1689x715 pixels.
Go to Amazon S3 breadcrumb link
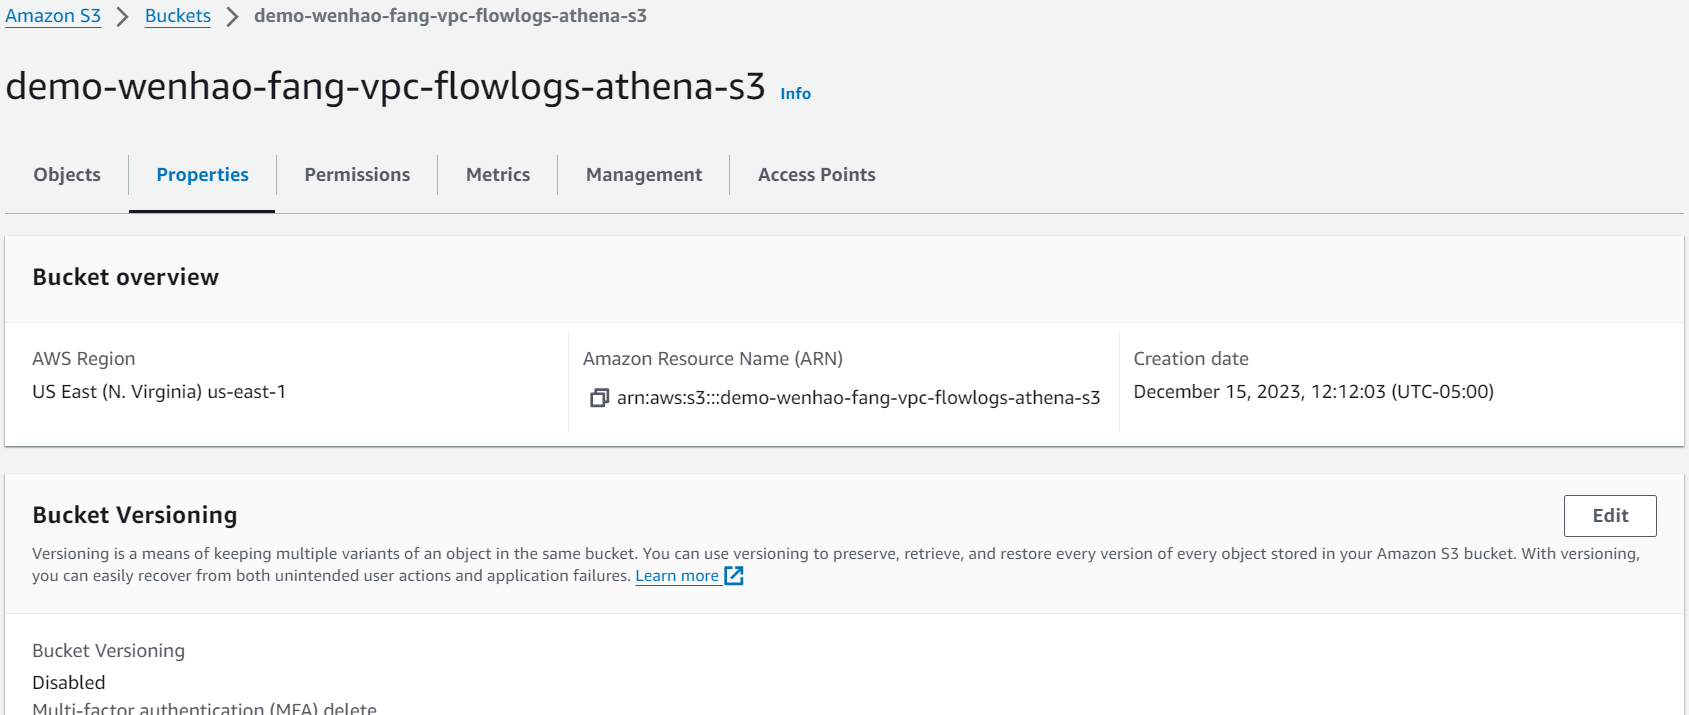pyautogui.click(x=53, y=16)
